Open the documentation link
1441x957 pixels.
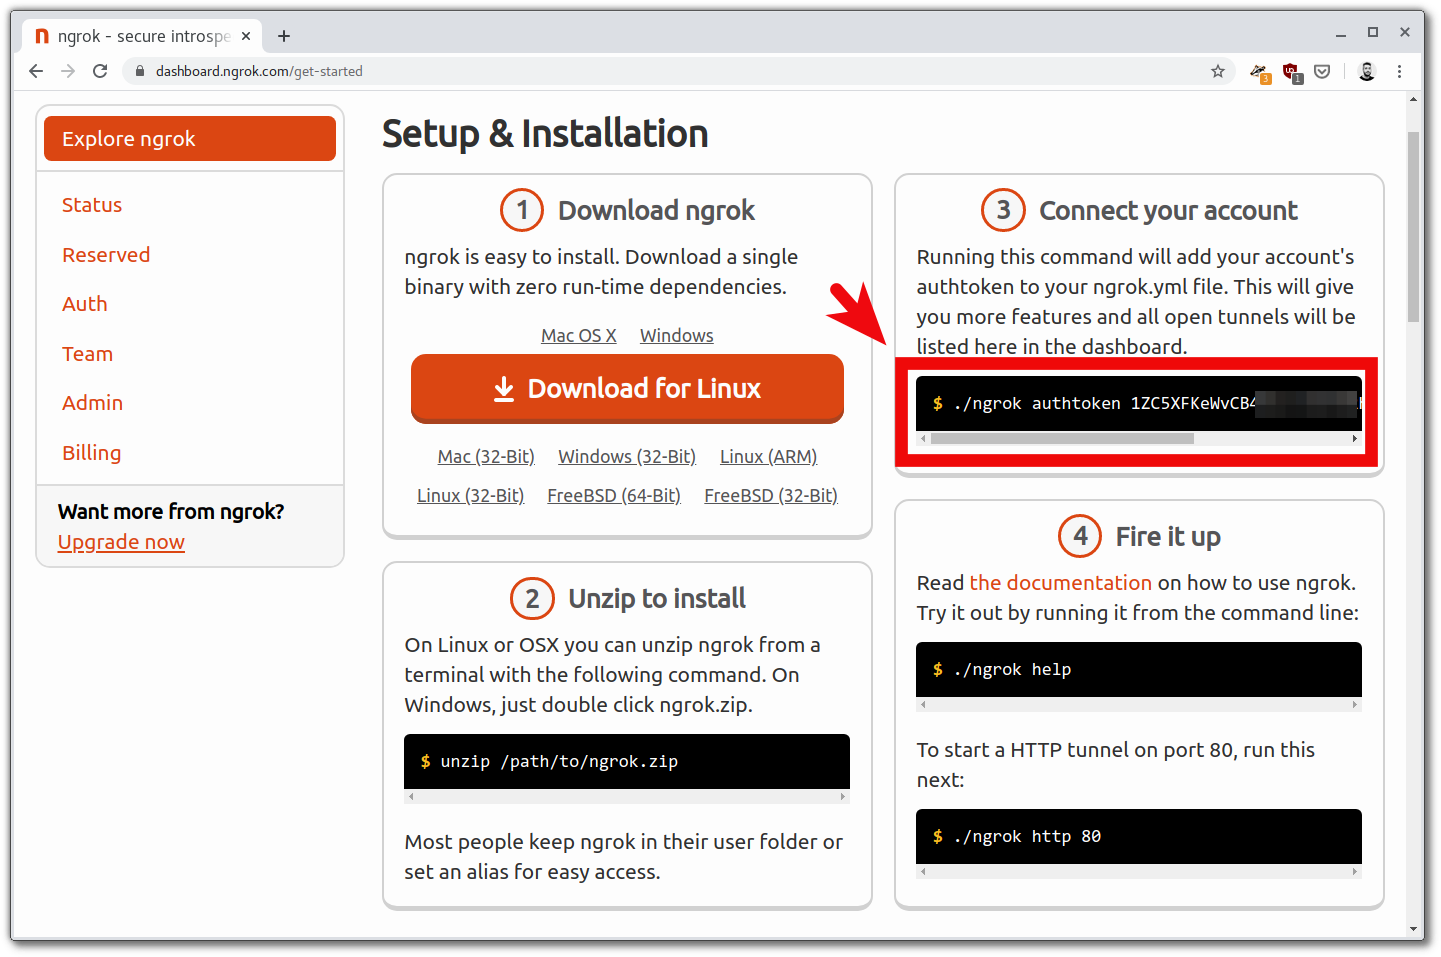coord(1060,583)
